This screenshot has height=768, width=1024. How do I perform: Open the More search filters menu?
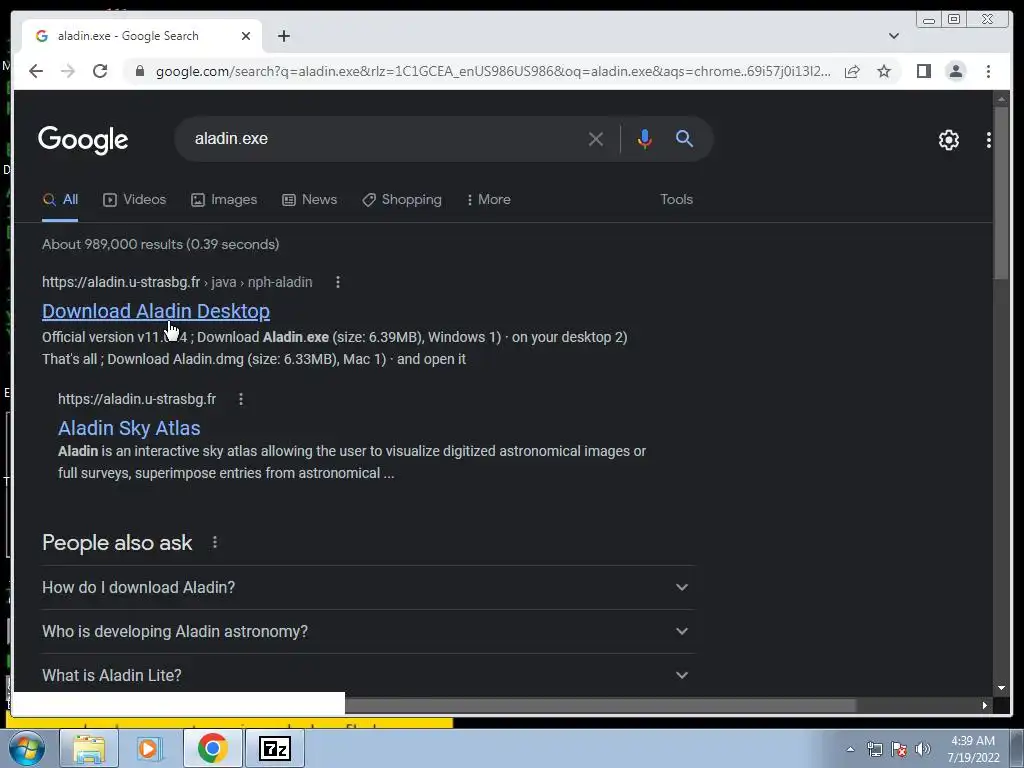click(488, 200)
